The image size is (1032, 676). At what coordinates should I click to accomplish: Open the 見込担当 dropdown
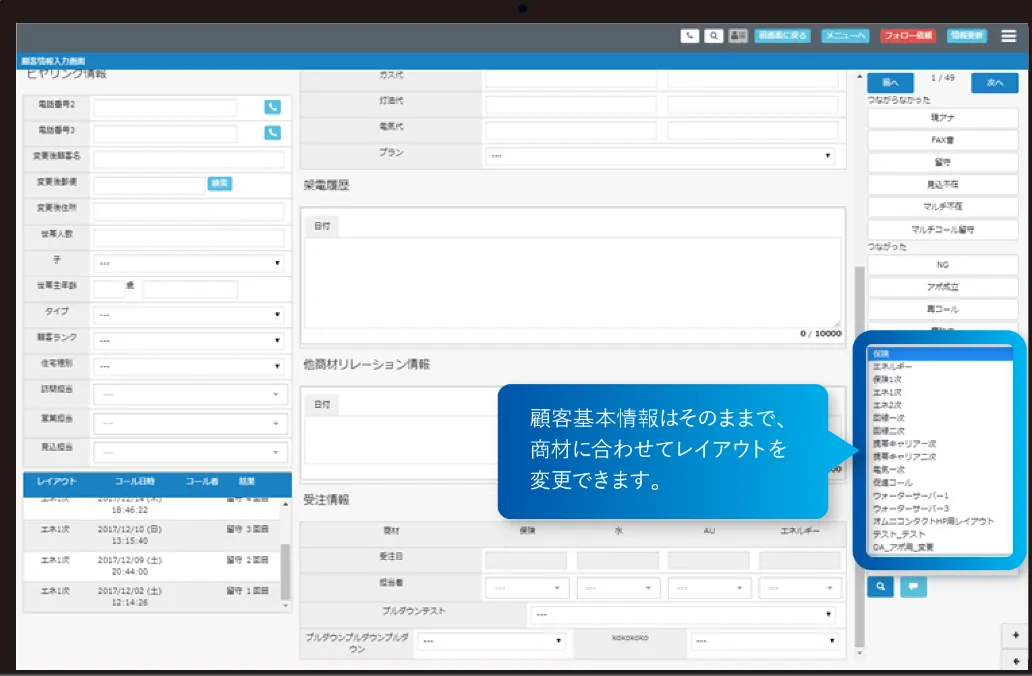pos(190,452)
